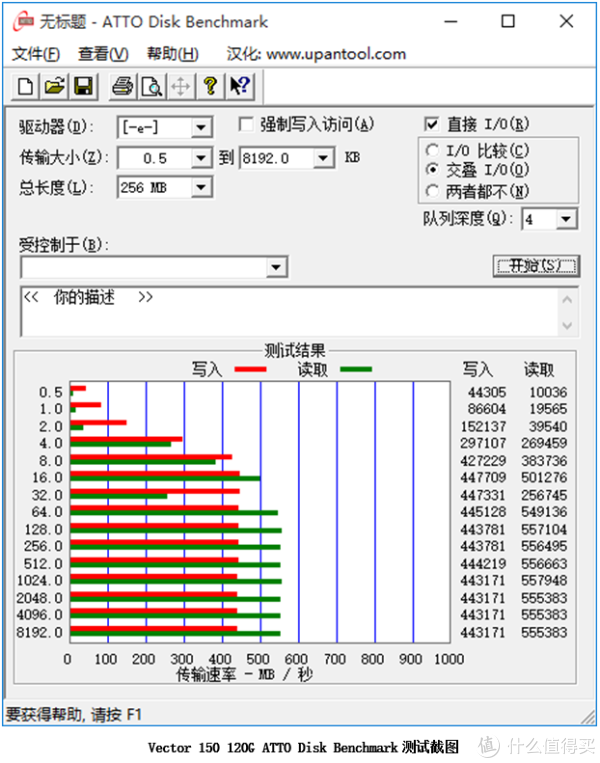Click the New document toolbar icon
Image resolution: width=600 pixels, height=763 pixels.
coord(26,87)
